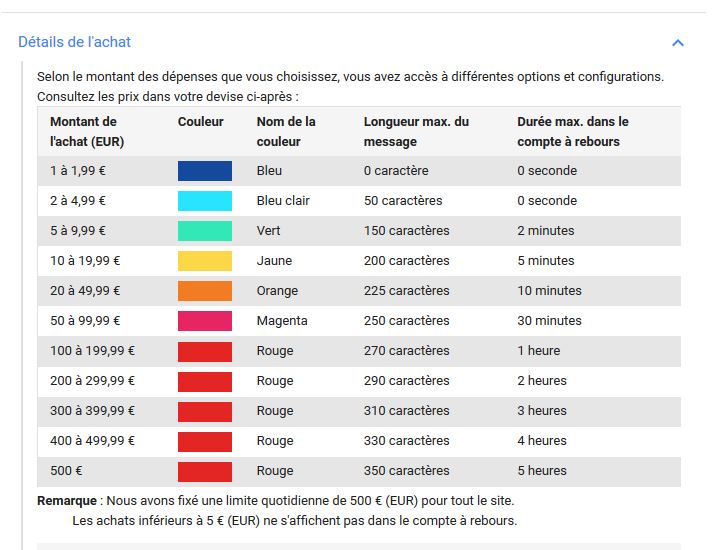The image size is (724, 550).
Task: Click the Bleu clair cyan swatch
Action: [205, 201]
